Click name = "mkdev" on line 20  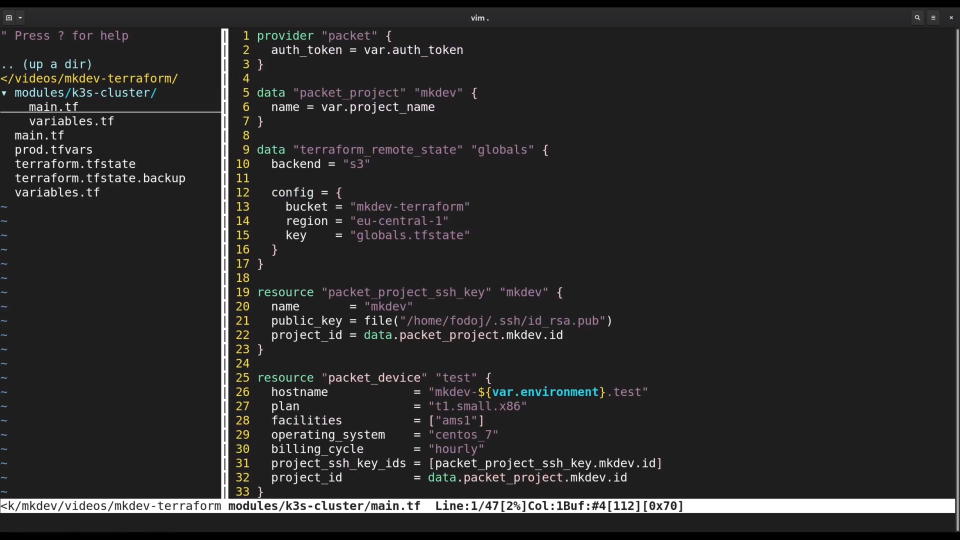pos(342,307)
